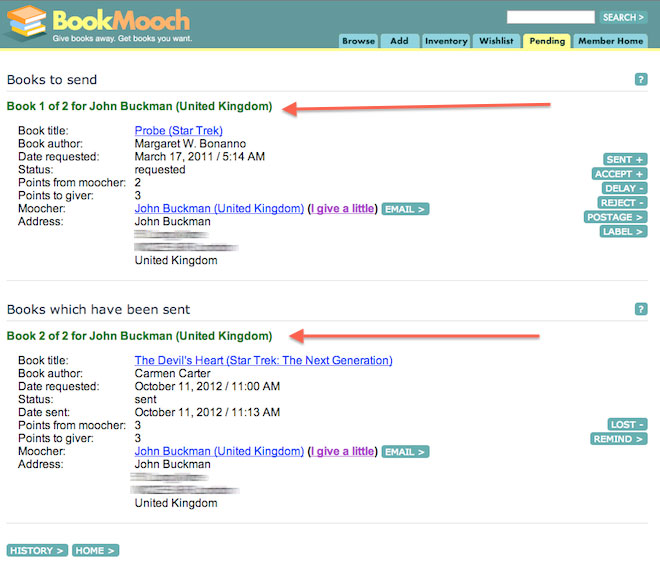Click the LABEL > button
The height and width of the screenshot is (574, 660).
pyautogui.click(x=623, y=231)
